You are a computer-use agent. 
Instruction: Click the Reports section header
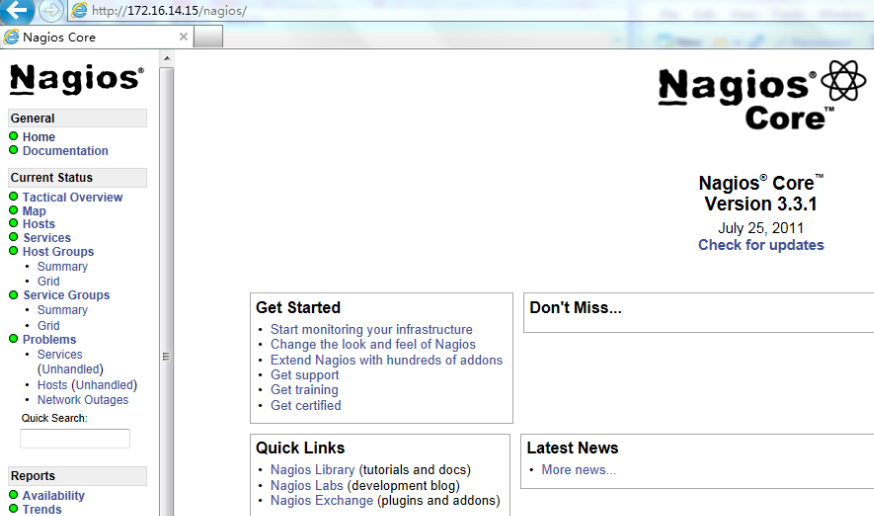click(x=77, y=476)
